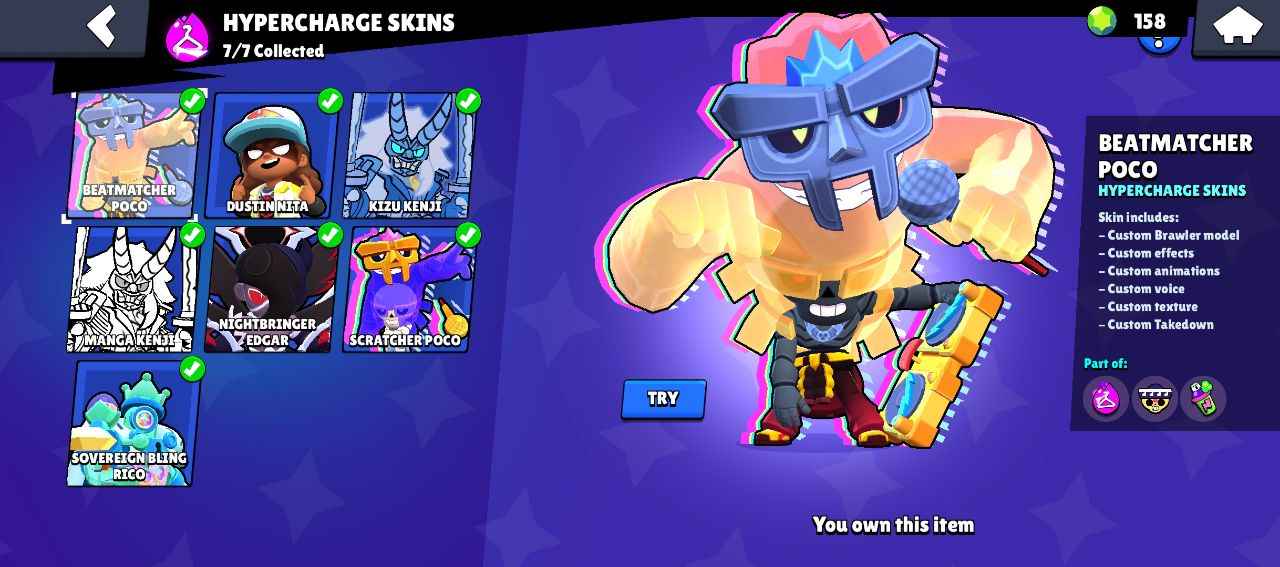This screenshot has height=567, width=1280.
Task: Select the Beatmatcher Poco skin card
Action: click(x=131, y=155)
